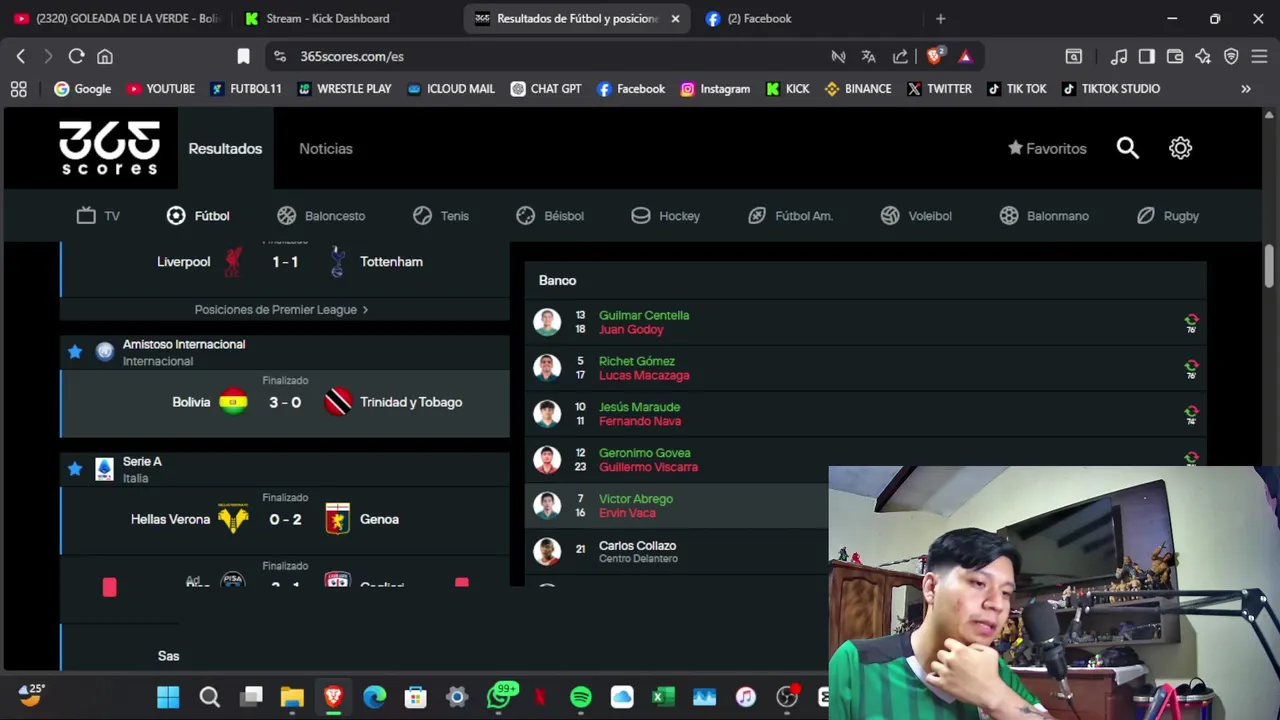Toggle the browser sidebar panel
Image resolution: width=1280 pixels, height=720 pixels.
1147,56
